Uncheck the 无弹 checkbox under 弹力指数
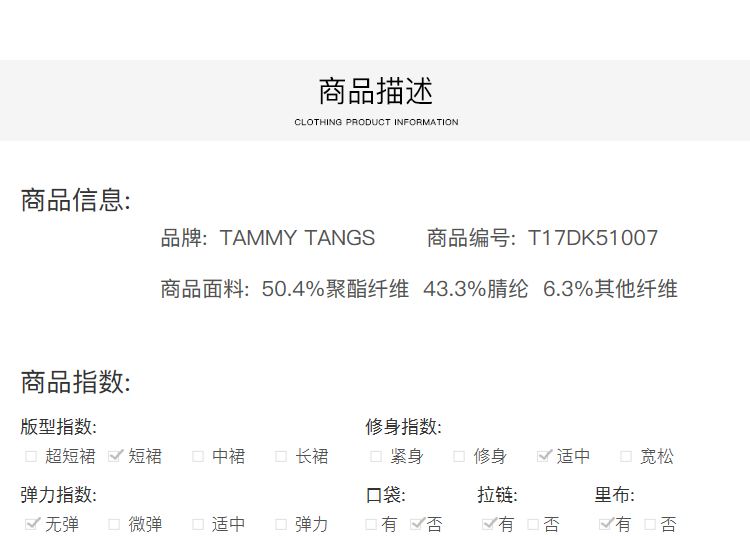 32,524
